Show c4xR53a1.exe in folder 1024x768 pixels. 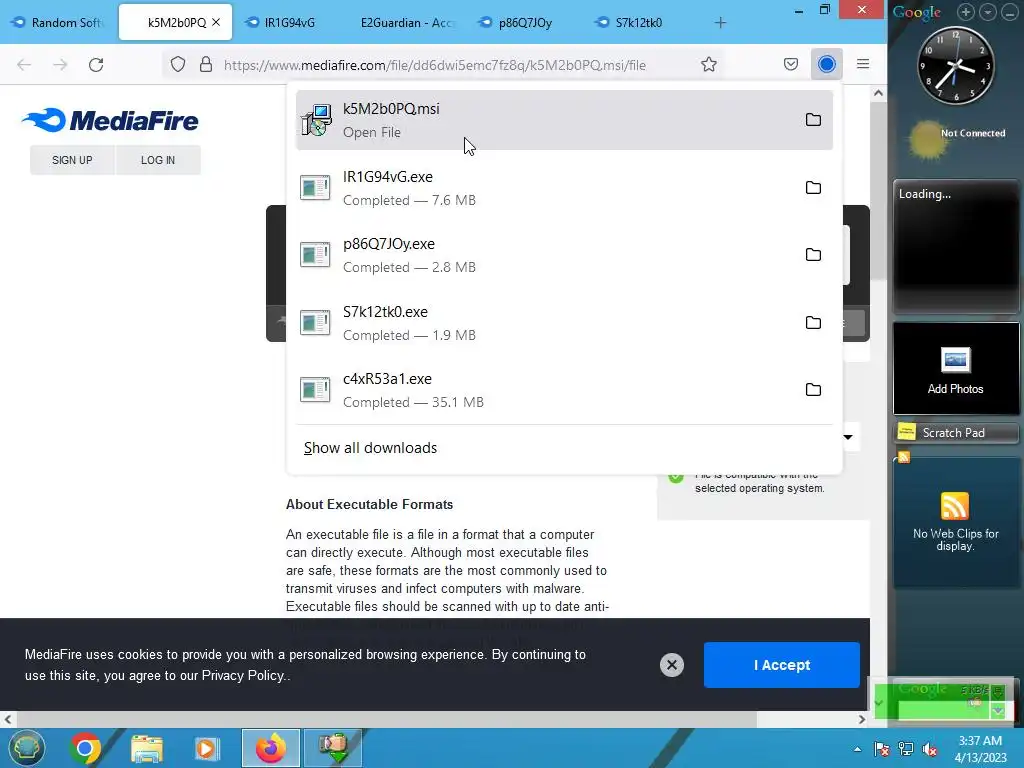point(813,390)
